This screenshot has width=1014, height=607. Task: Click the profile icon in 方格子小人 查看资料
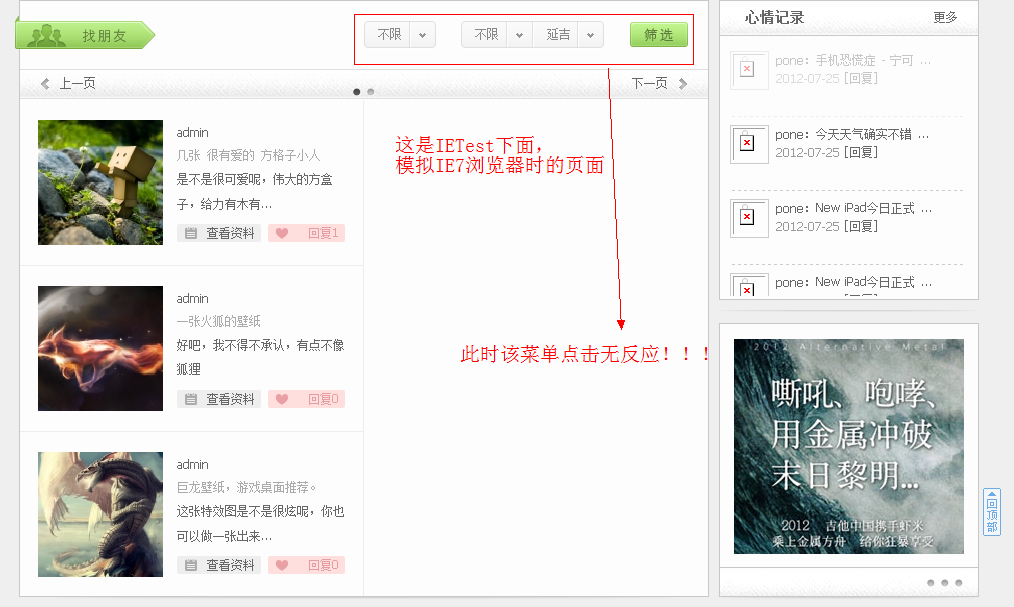tap(191, 233)
